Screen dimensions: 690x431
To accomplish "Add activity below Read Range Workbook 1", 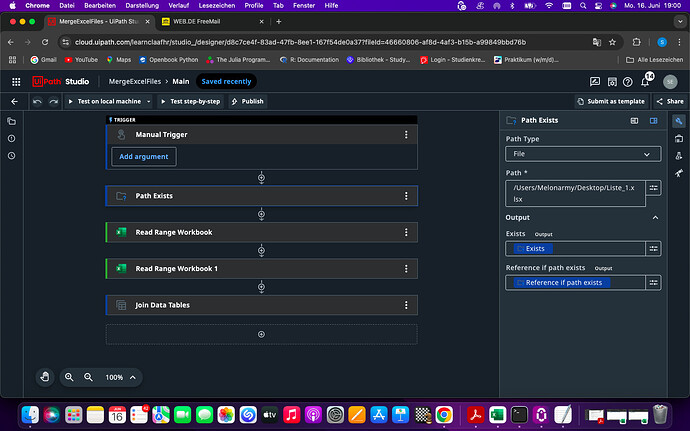I will [x=261, y=287].
